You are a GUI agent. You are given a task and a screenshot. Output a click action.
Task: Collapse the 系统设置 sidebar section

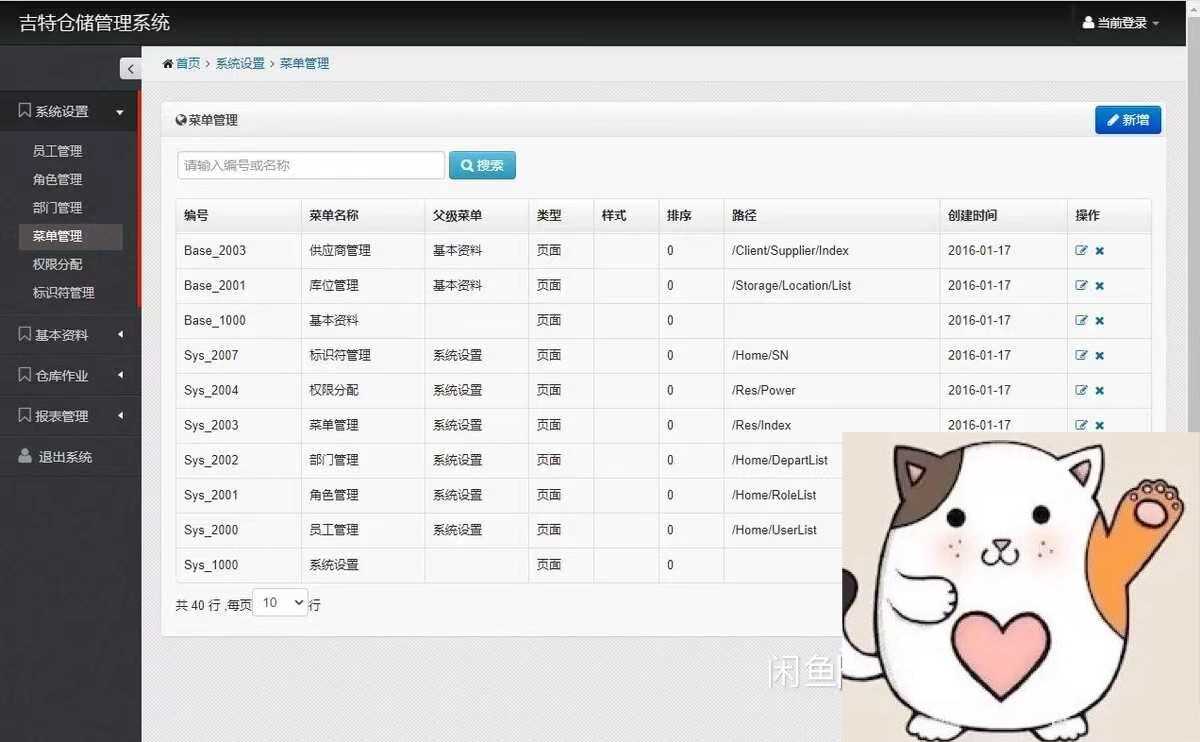coord(69,112)
